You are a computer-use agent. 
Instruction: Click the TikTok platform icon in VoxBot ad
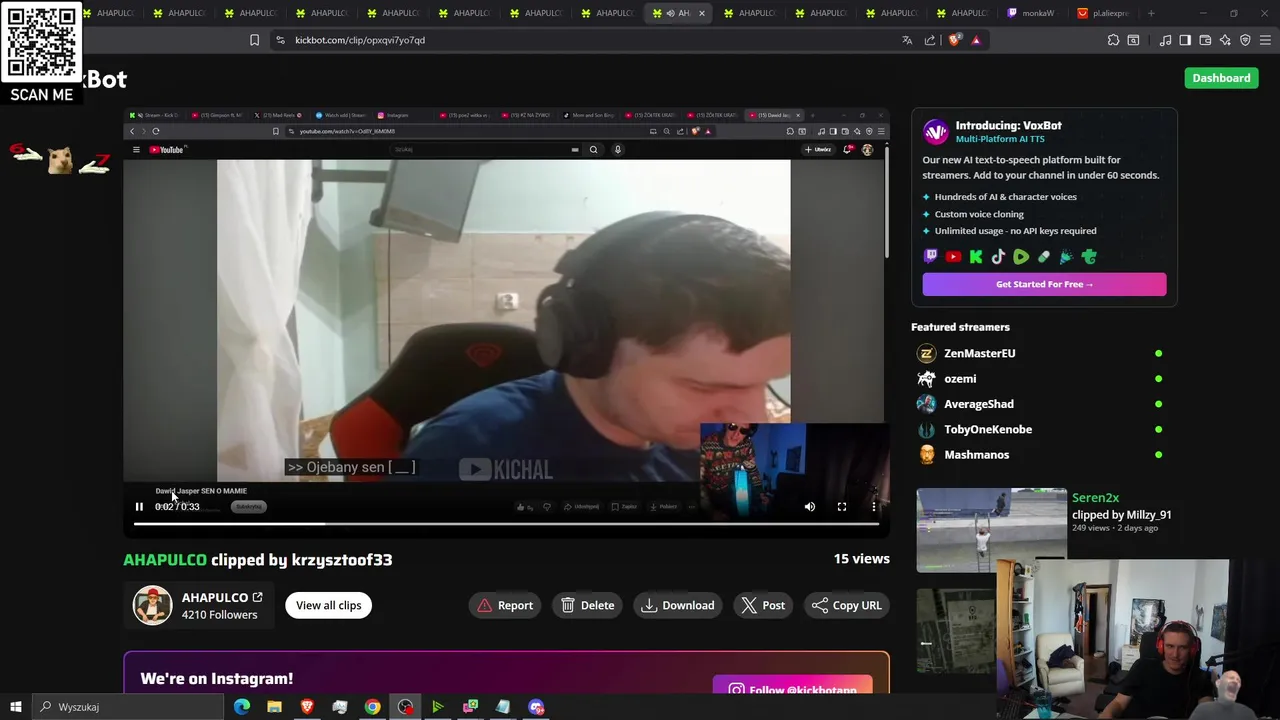998,257
